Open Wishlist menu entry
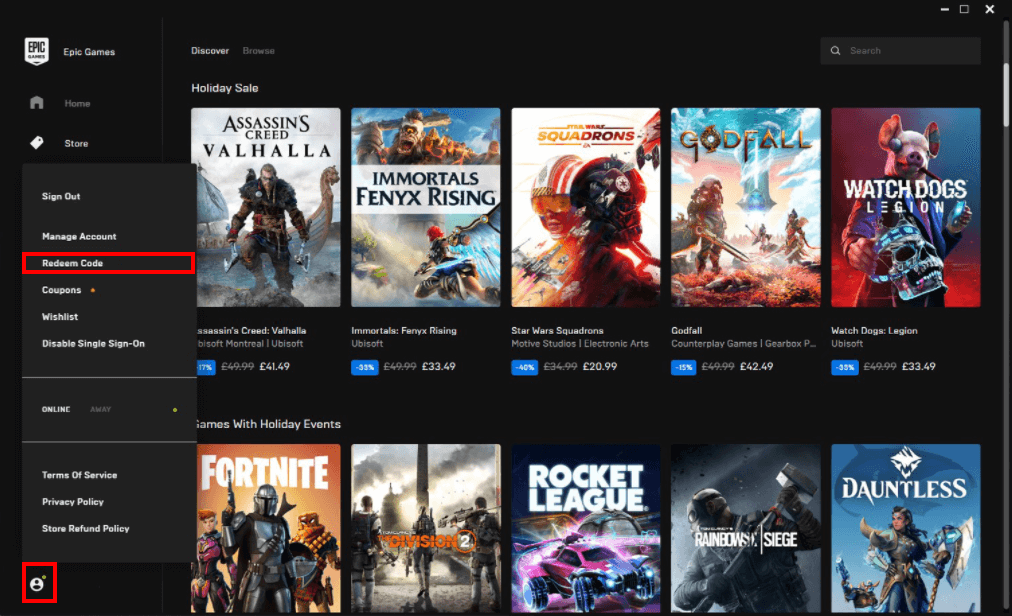 click(60, 316)
